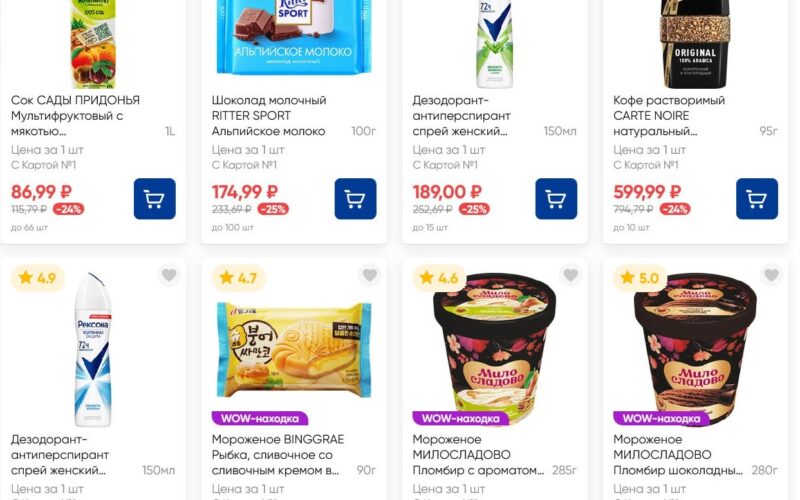Click the Binggrae fish ice cream image
The image size is (800, 500).
[294, 350]
